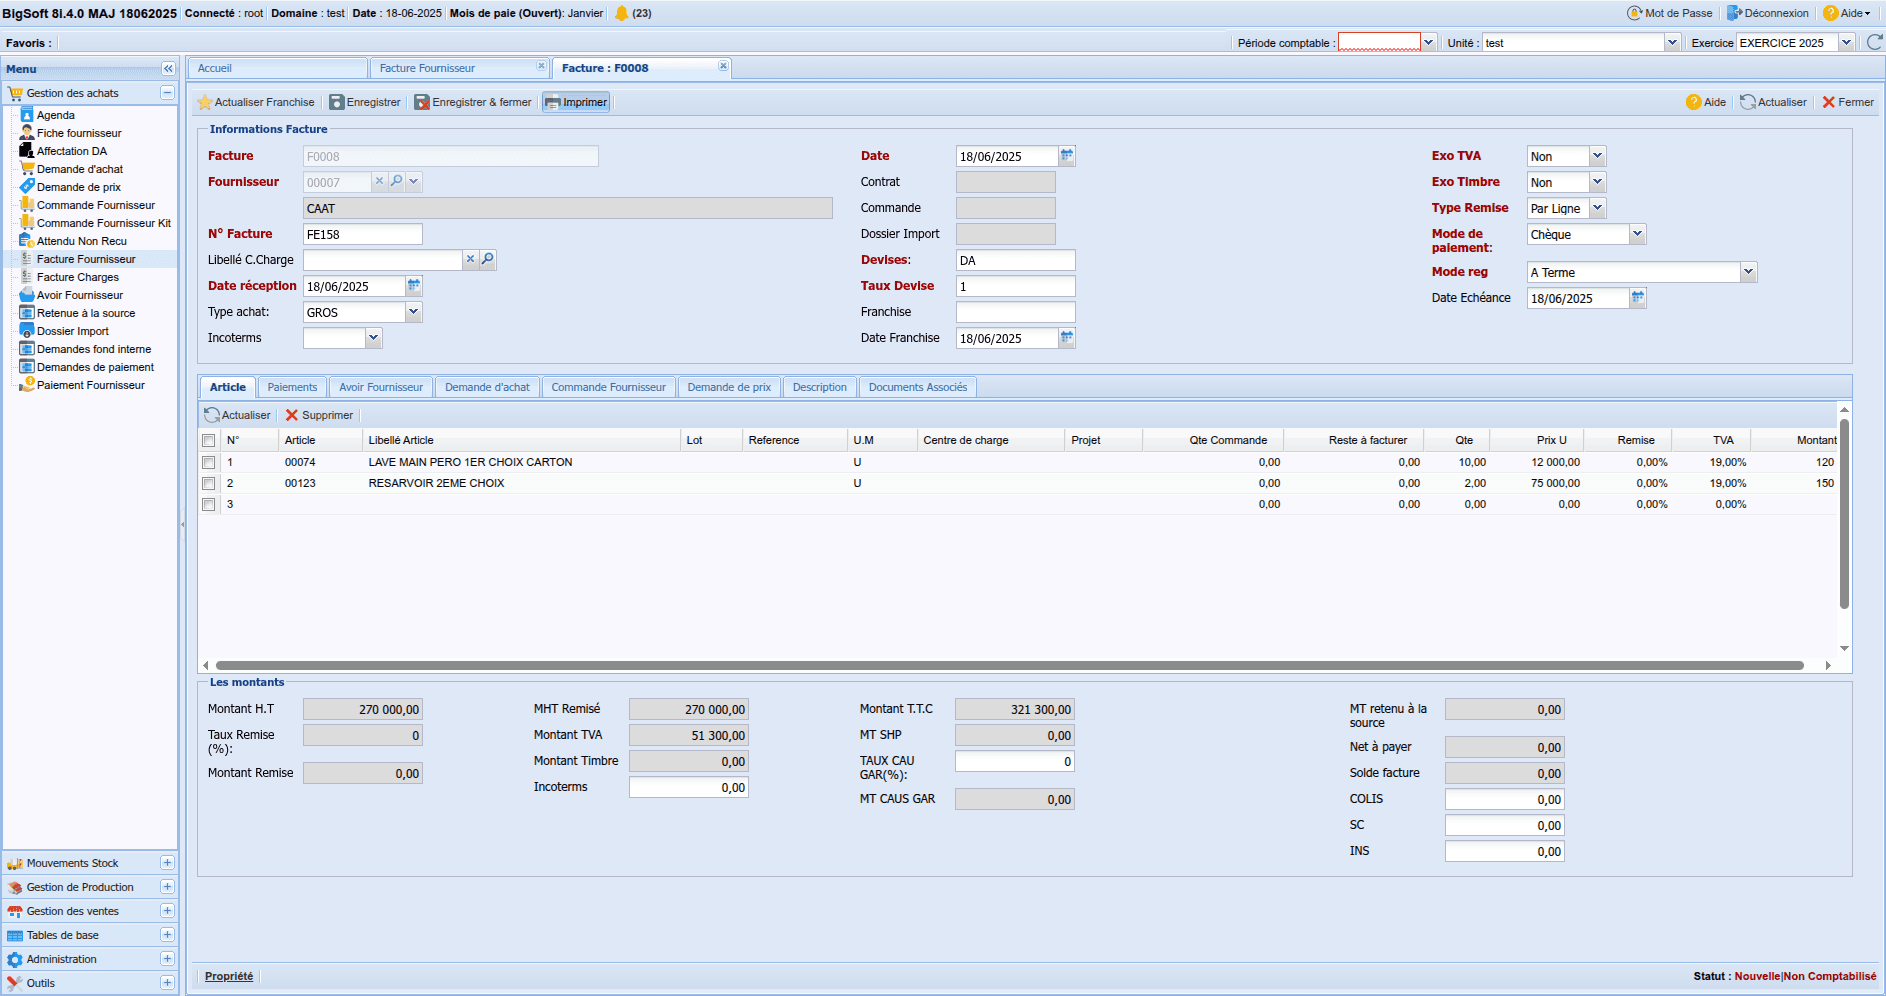This screenshot has height=996, width=1886.
Task: Open calendar picker for Date Franchise
Action: pyautogui.click(x=1067, y=338)
